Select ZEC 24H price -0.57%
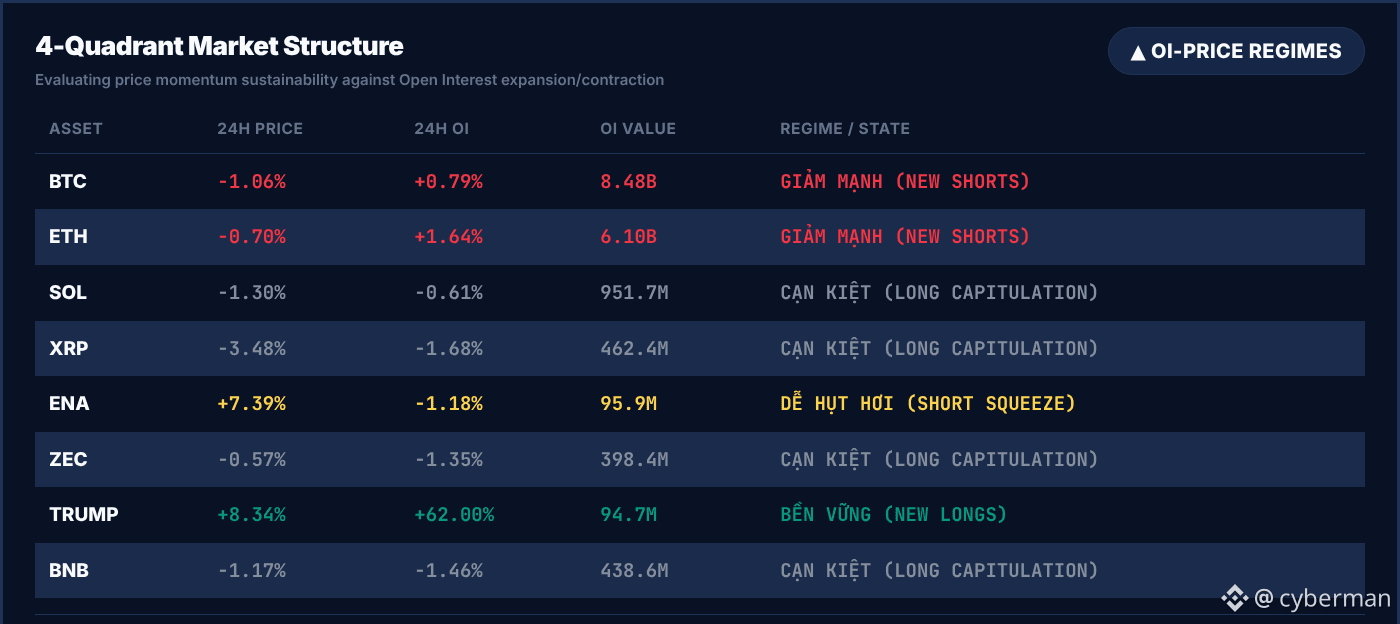The image size is (1400, 624). tap(251, 459)
